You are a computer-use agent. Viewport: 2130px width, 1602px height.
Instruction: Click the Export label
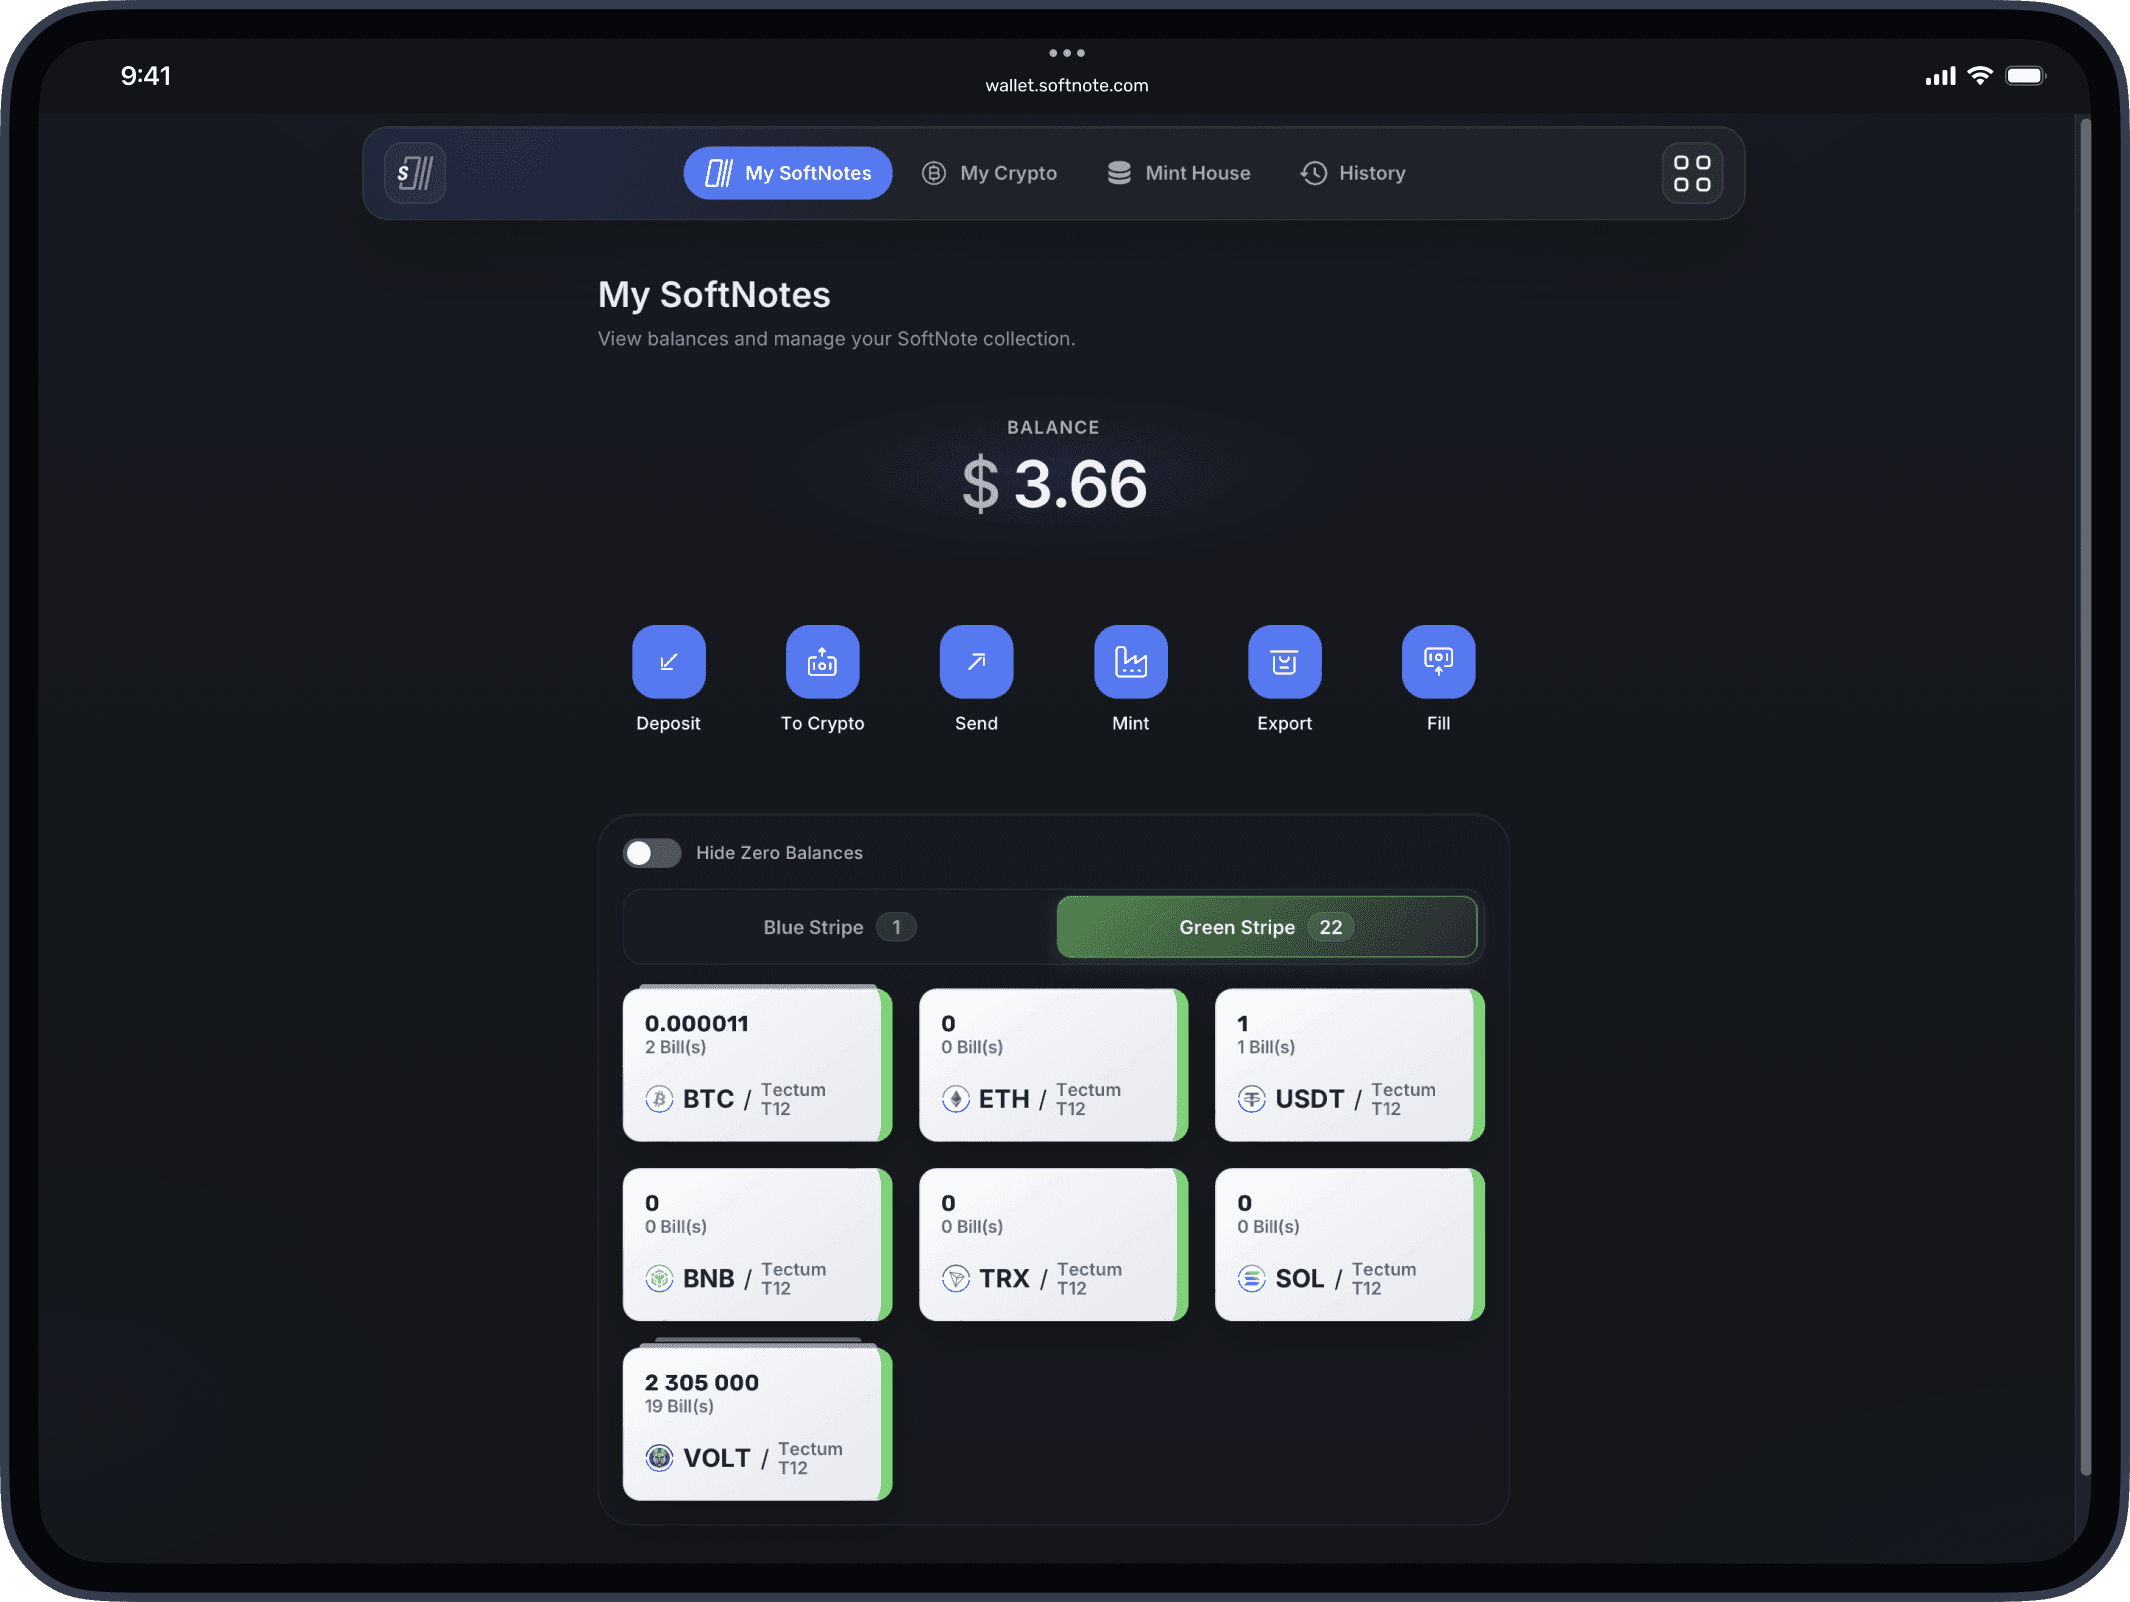1285,723
